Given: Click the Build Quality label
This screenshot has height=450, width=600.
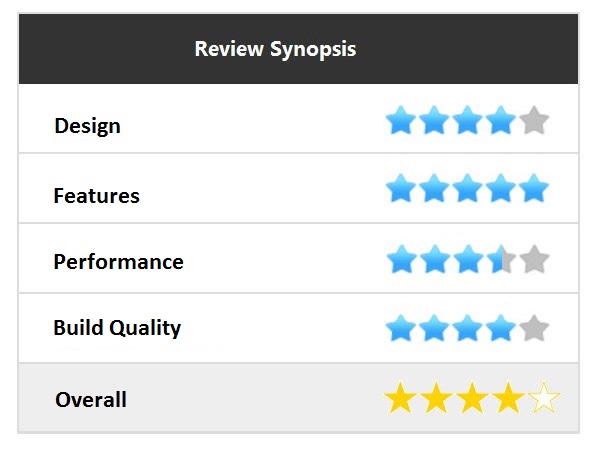Looking at the screenshot, I should (117, 328).
